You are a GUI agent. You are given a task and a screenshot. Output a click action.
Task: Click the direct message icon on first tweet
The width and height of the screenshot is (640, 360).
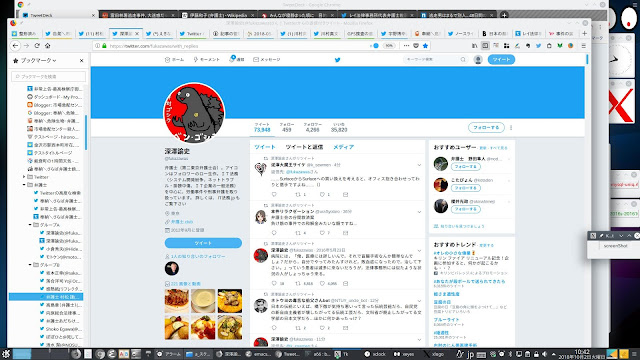[x=346, y=194]
